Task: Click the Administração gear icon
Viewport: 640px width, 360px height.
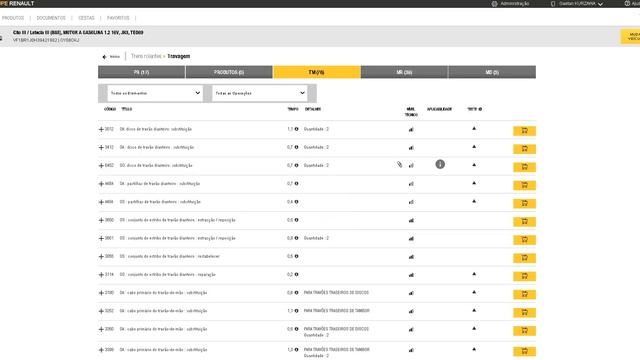Action: [x=494, y=4]
